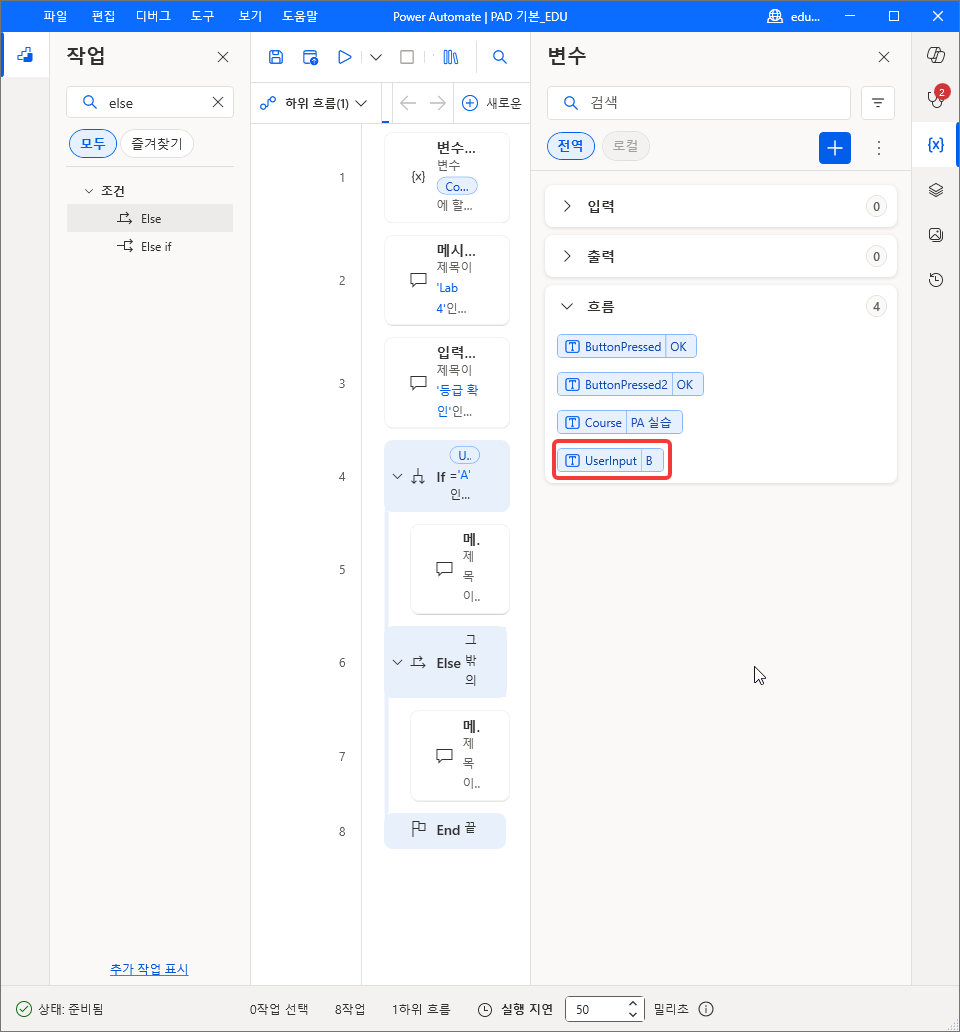Select the 전역 scope toggle

[570, 146]
